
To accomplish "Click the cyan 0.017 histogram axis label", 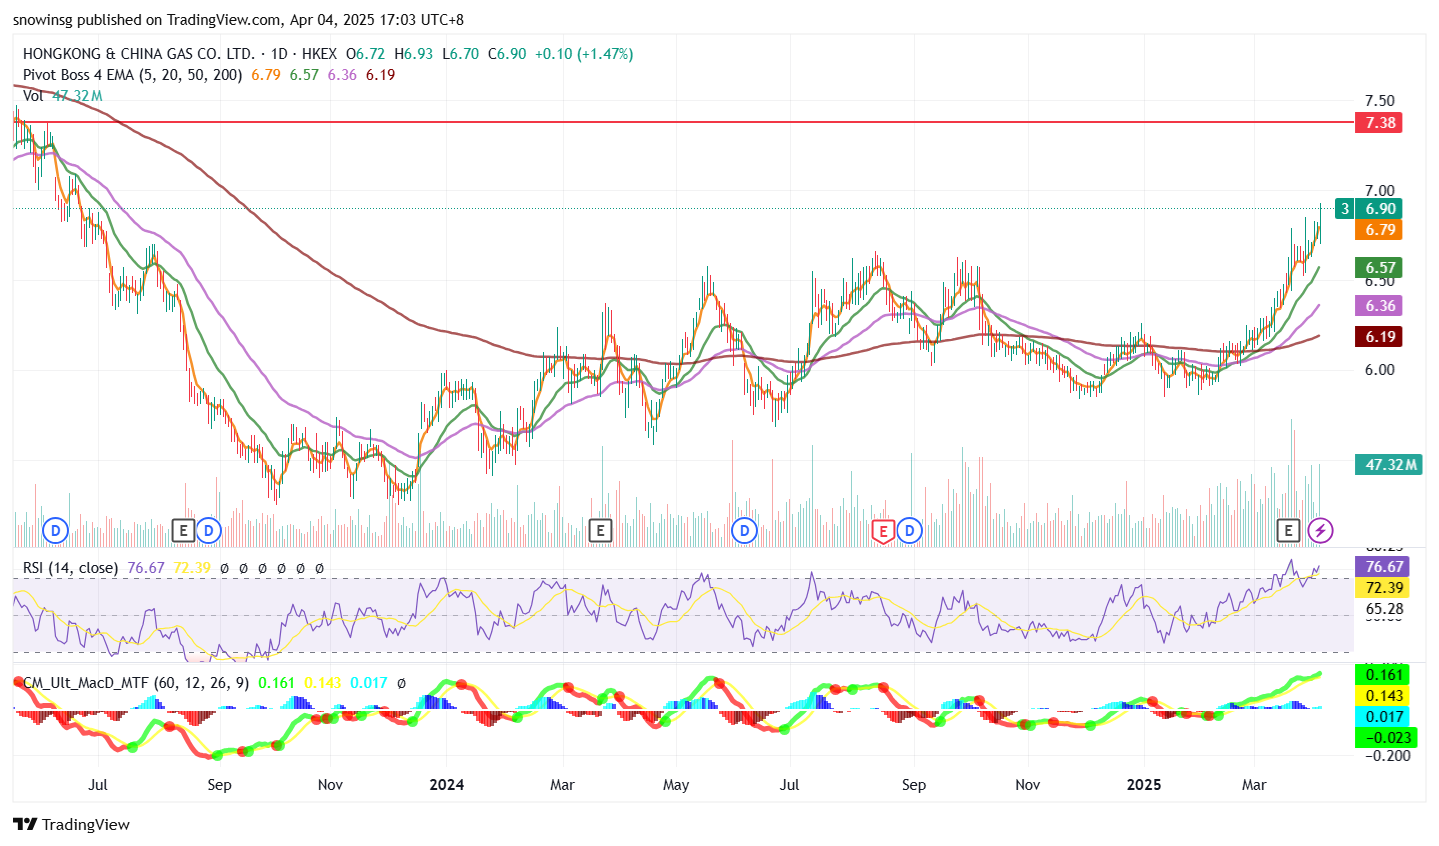I will tap(1381, 717).
